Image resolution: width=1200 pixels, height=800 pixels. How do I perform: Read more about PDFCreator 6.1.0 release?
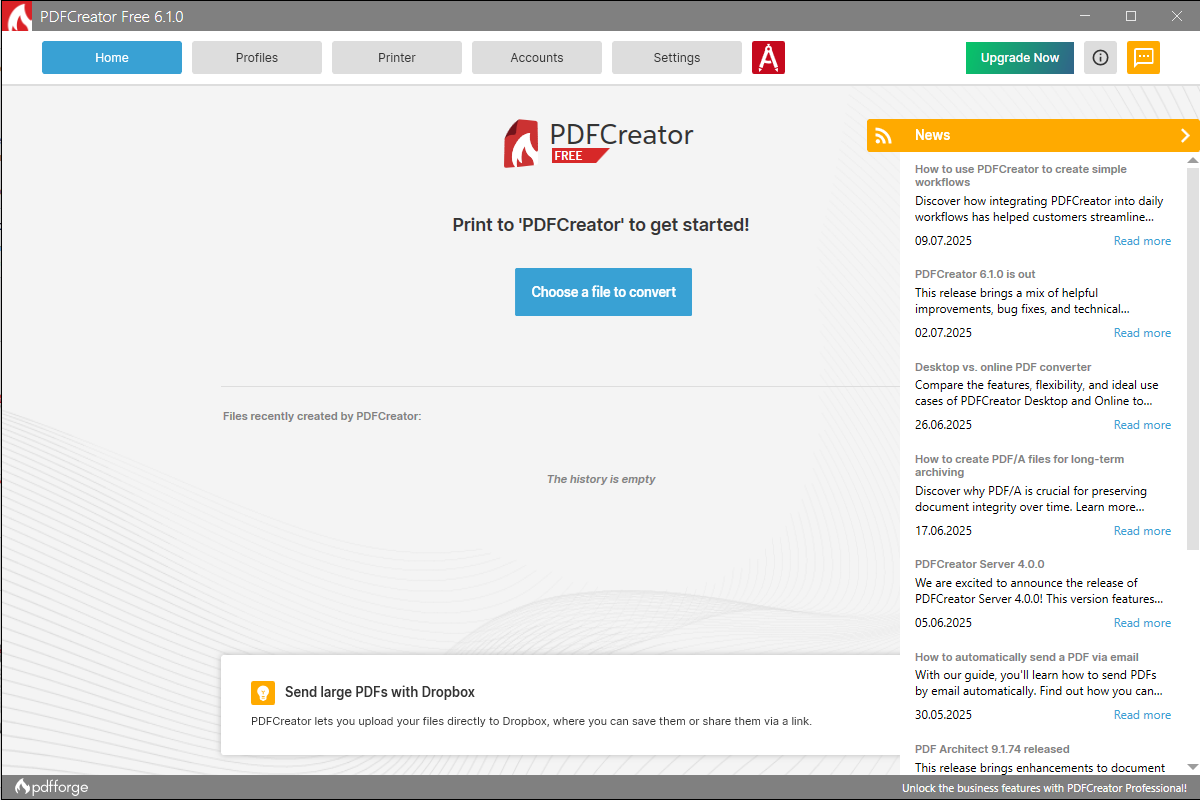point(1142,333)
